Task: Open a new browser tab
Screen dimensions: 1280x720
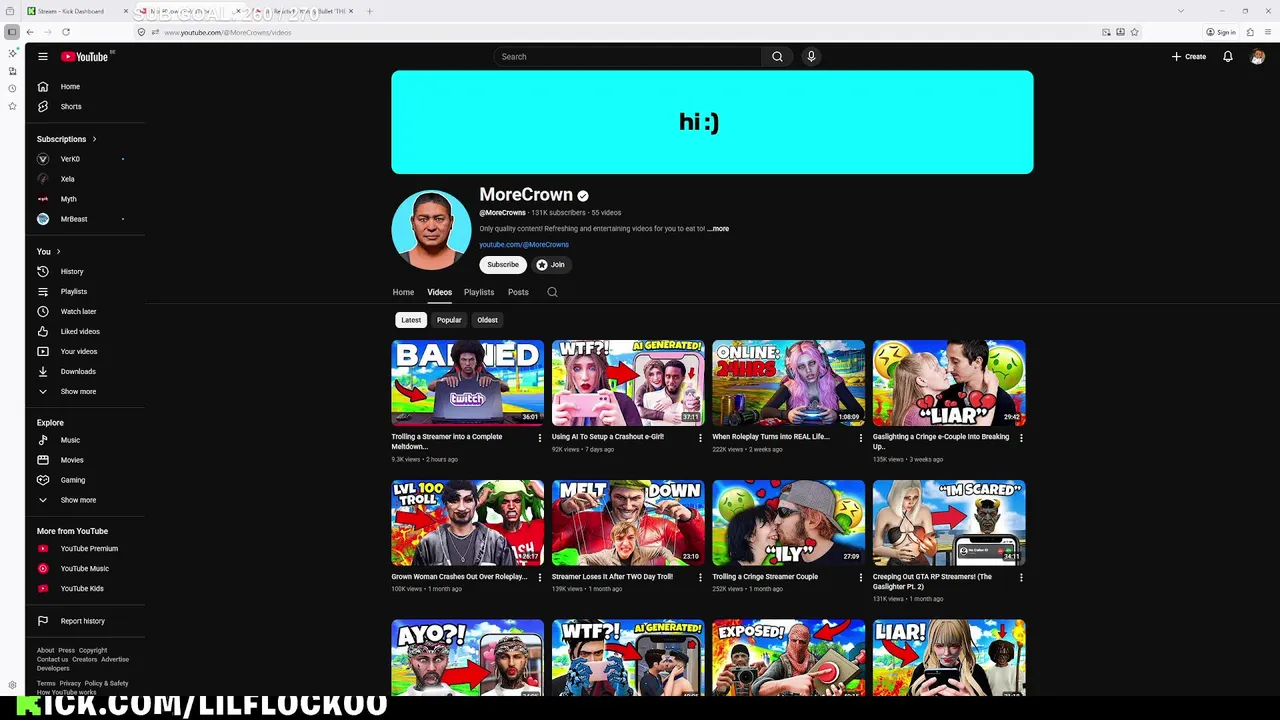Action: pos(369,11)
